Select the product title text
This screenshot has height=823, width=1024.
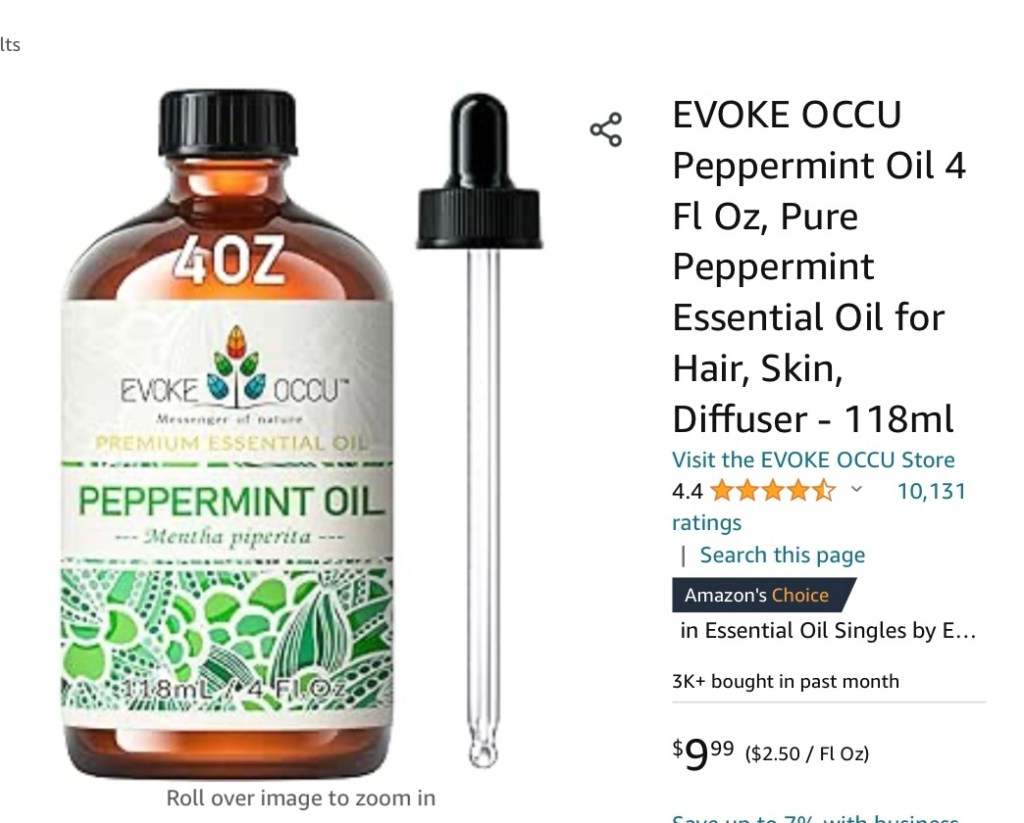819,266
